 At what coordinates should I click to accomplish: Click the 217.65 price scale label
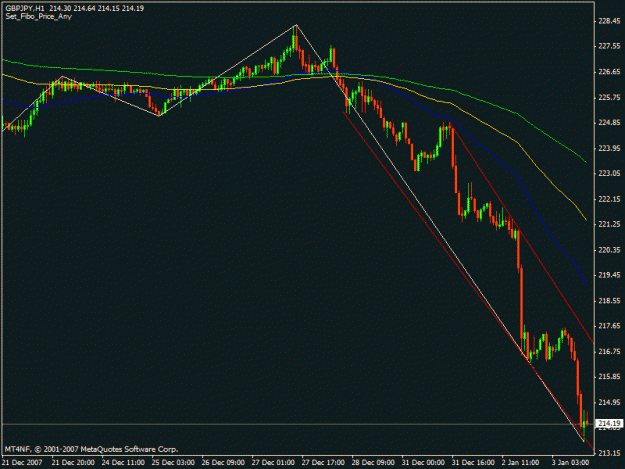[x=609, y=326]
